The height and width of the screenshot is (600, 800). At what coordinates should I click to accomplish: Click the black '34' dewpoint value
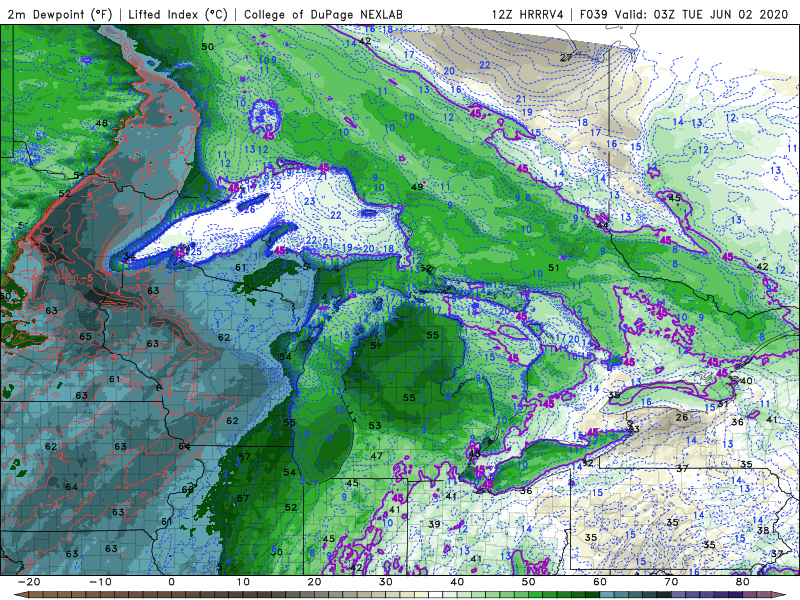click(130, 257)
